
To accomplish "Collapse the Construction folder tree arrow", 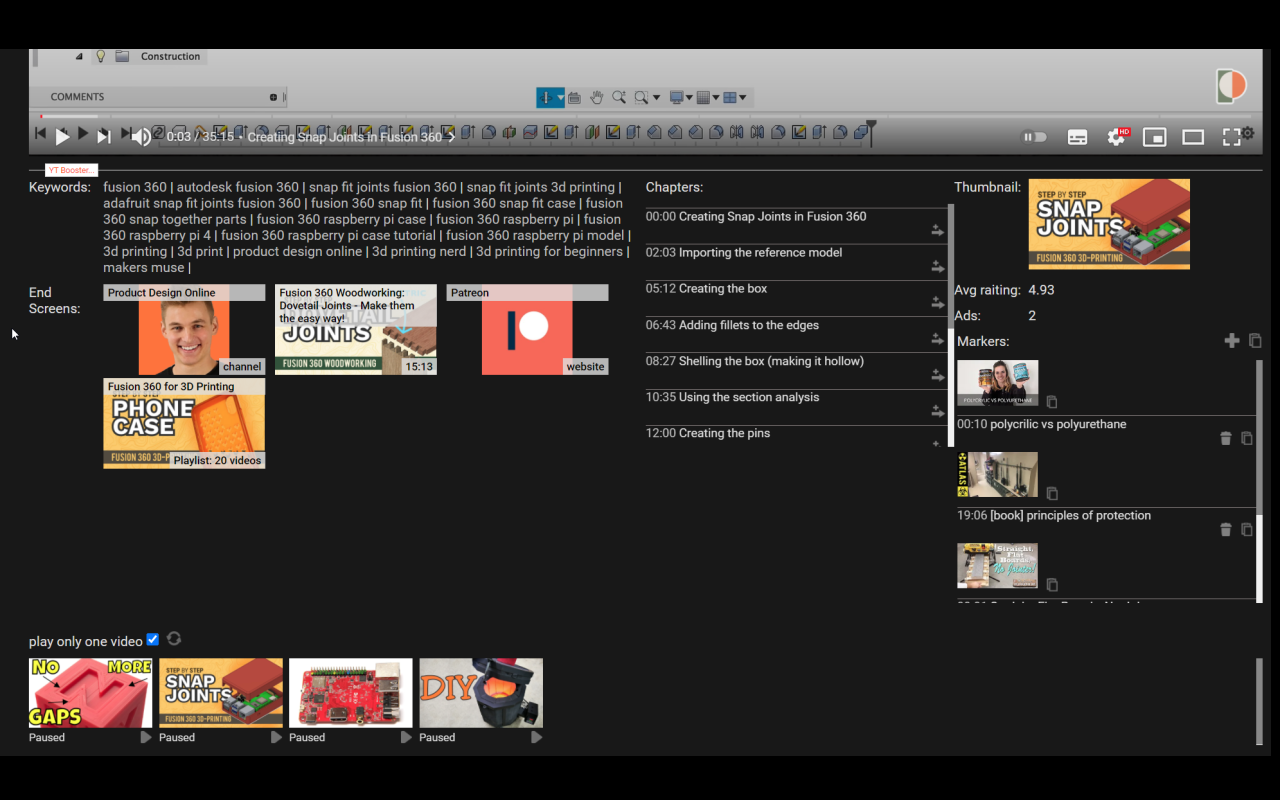I will [79, 57].
